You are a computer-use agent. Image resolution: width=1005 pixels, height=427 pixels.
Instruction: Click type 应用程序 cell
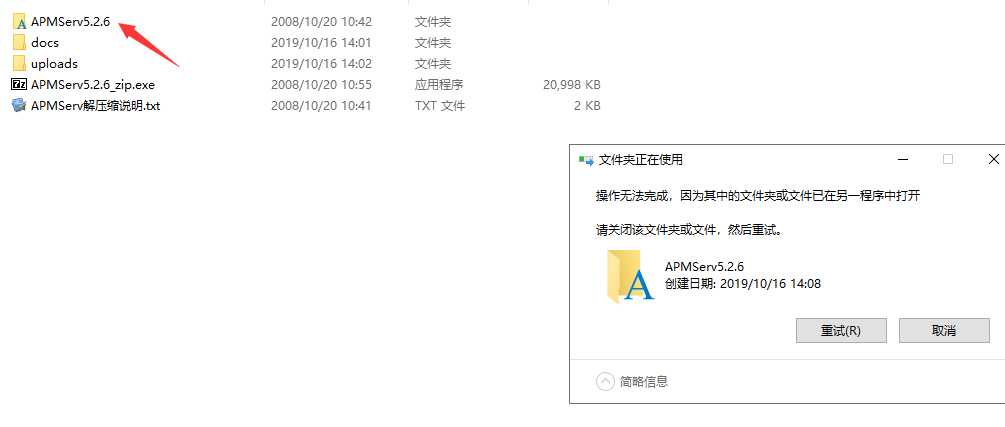point(439,85)
